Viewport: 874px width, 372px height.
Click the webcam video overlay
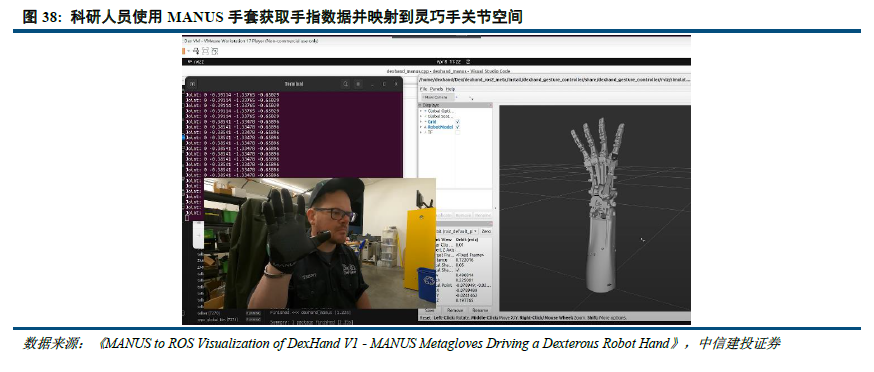[x=319, y=244]
